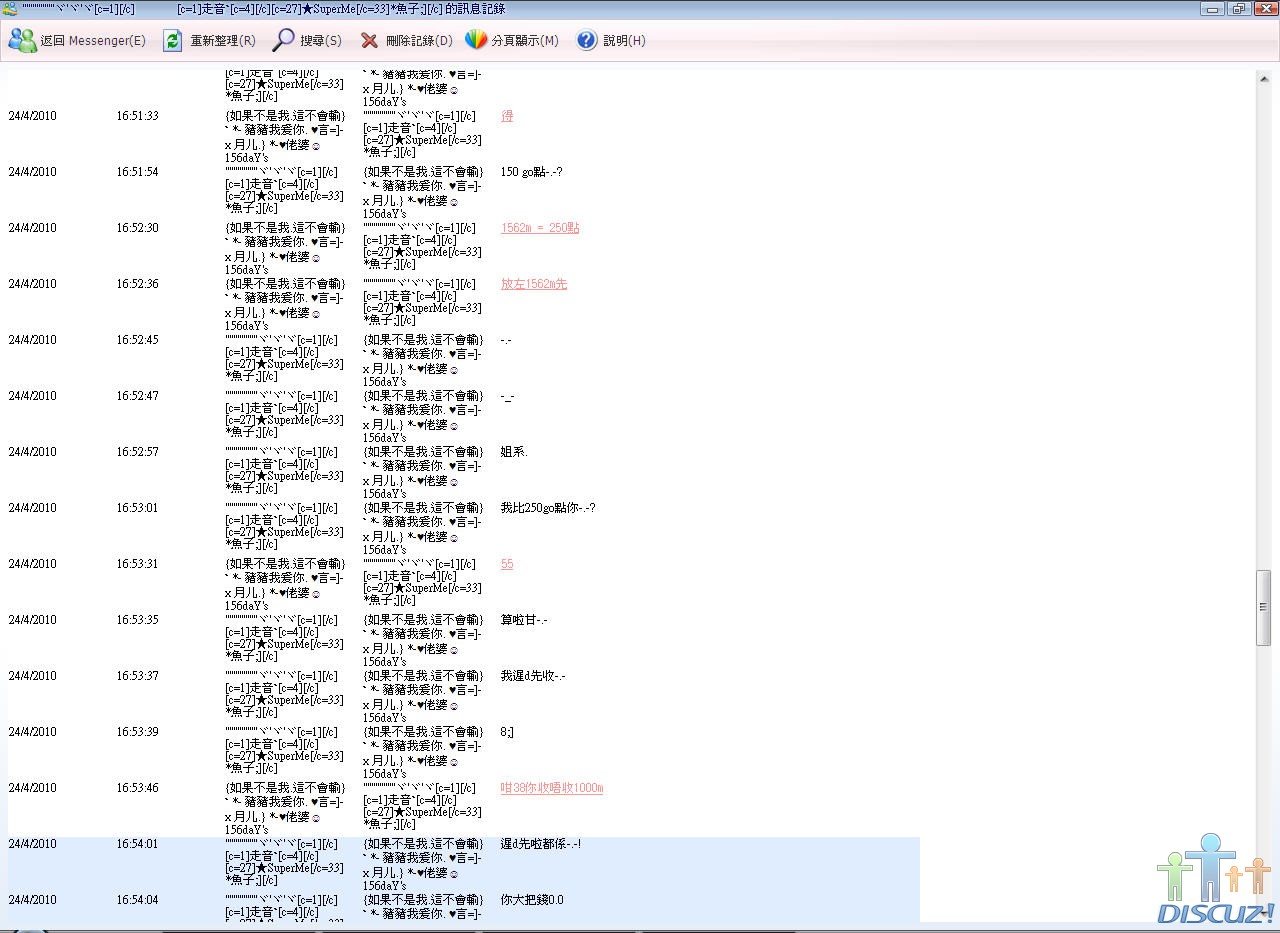The height and width of the screenshot is (933, 1280).
Task: Click the timestamp 16:52:57
Action: [x=137, y=452]
